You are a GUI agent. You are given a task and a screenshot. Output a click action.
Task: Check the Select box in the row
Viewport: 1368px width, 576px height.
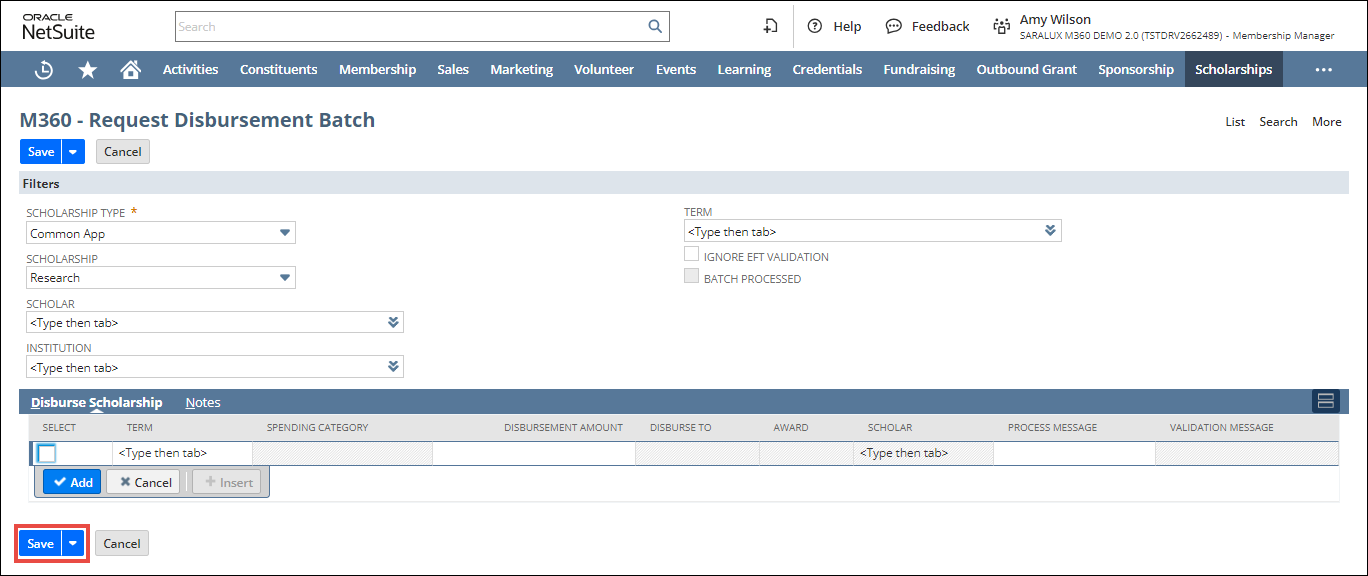click(x=47, y=453)
